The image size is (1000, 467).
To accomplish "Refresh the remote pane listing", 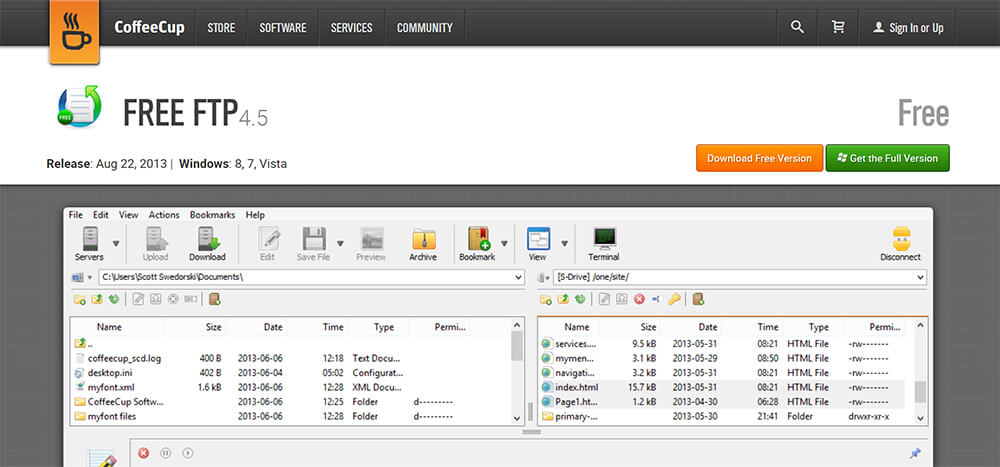I will (580, 299).
